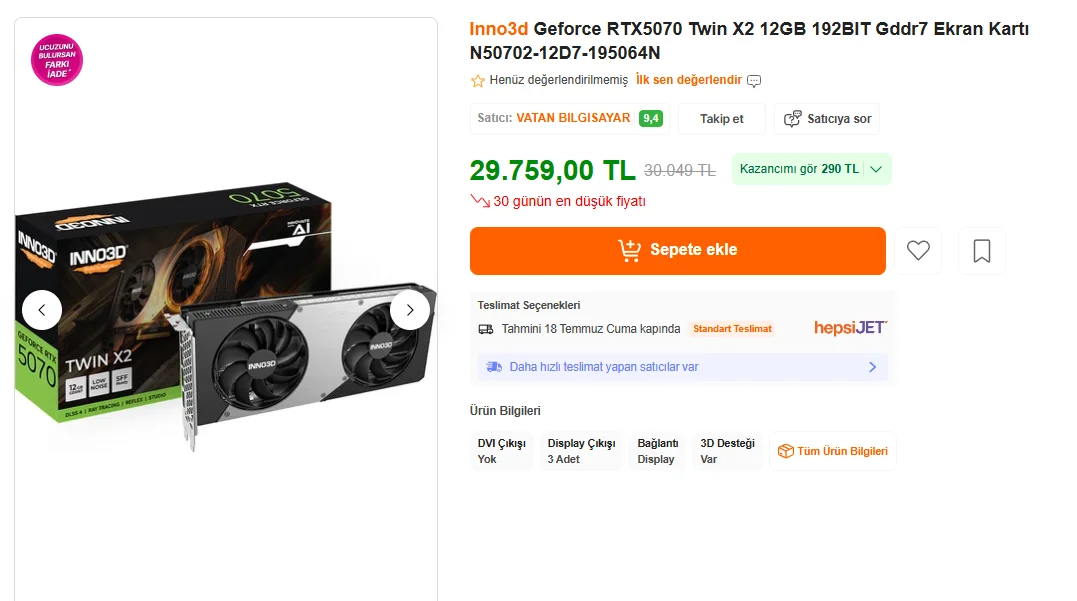Follow seller with Takip et button

pos(721,118)
